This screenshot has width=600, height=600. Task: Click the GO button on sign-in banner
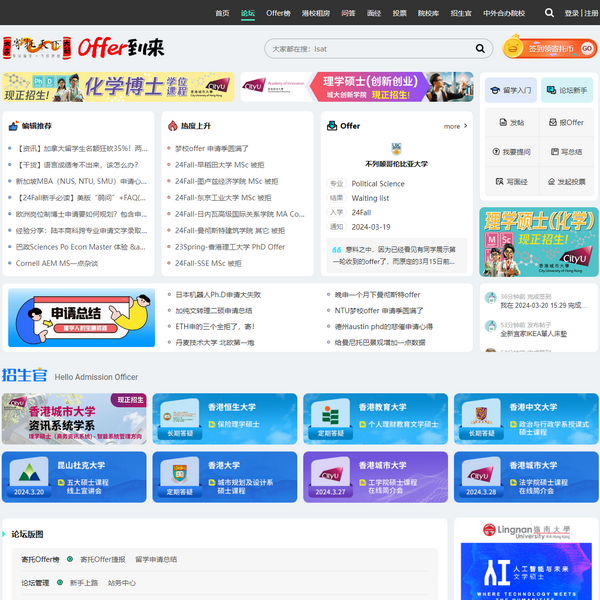tap(587, 48)
